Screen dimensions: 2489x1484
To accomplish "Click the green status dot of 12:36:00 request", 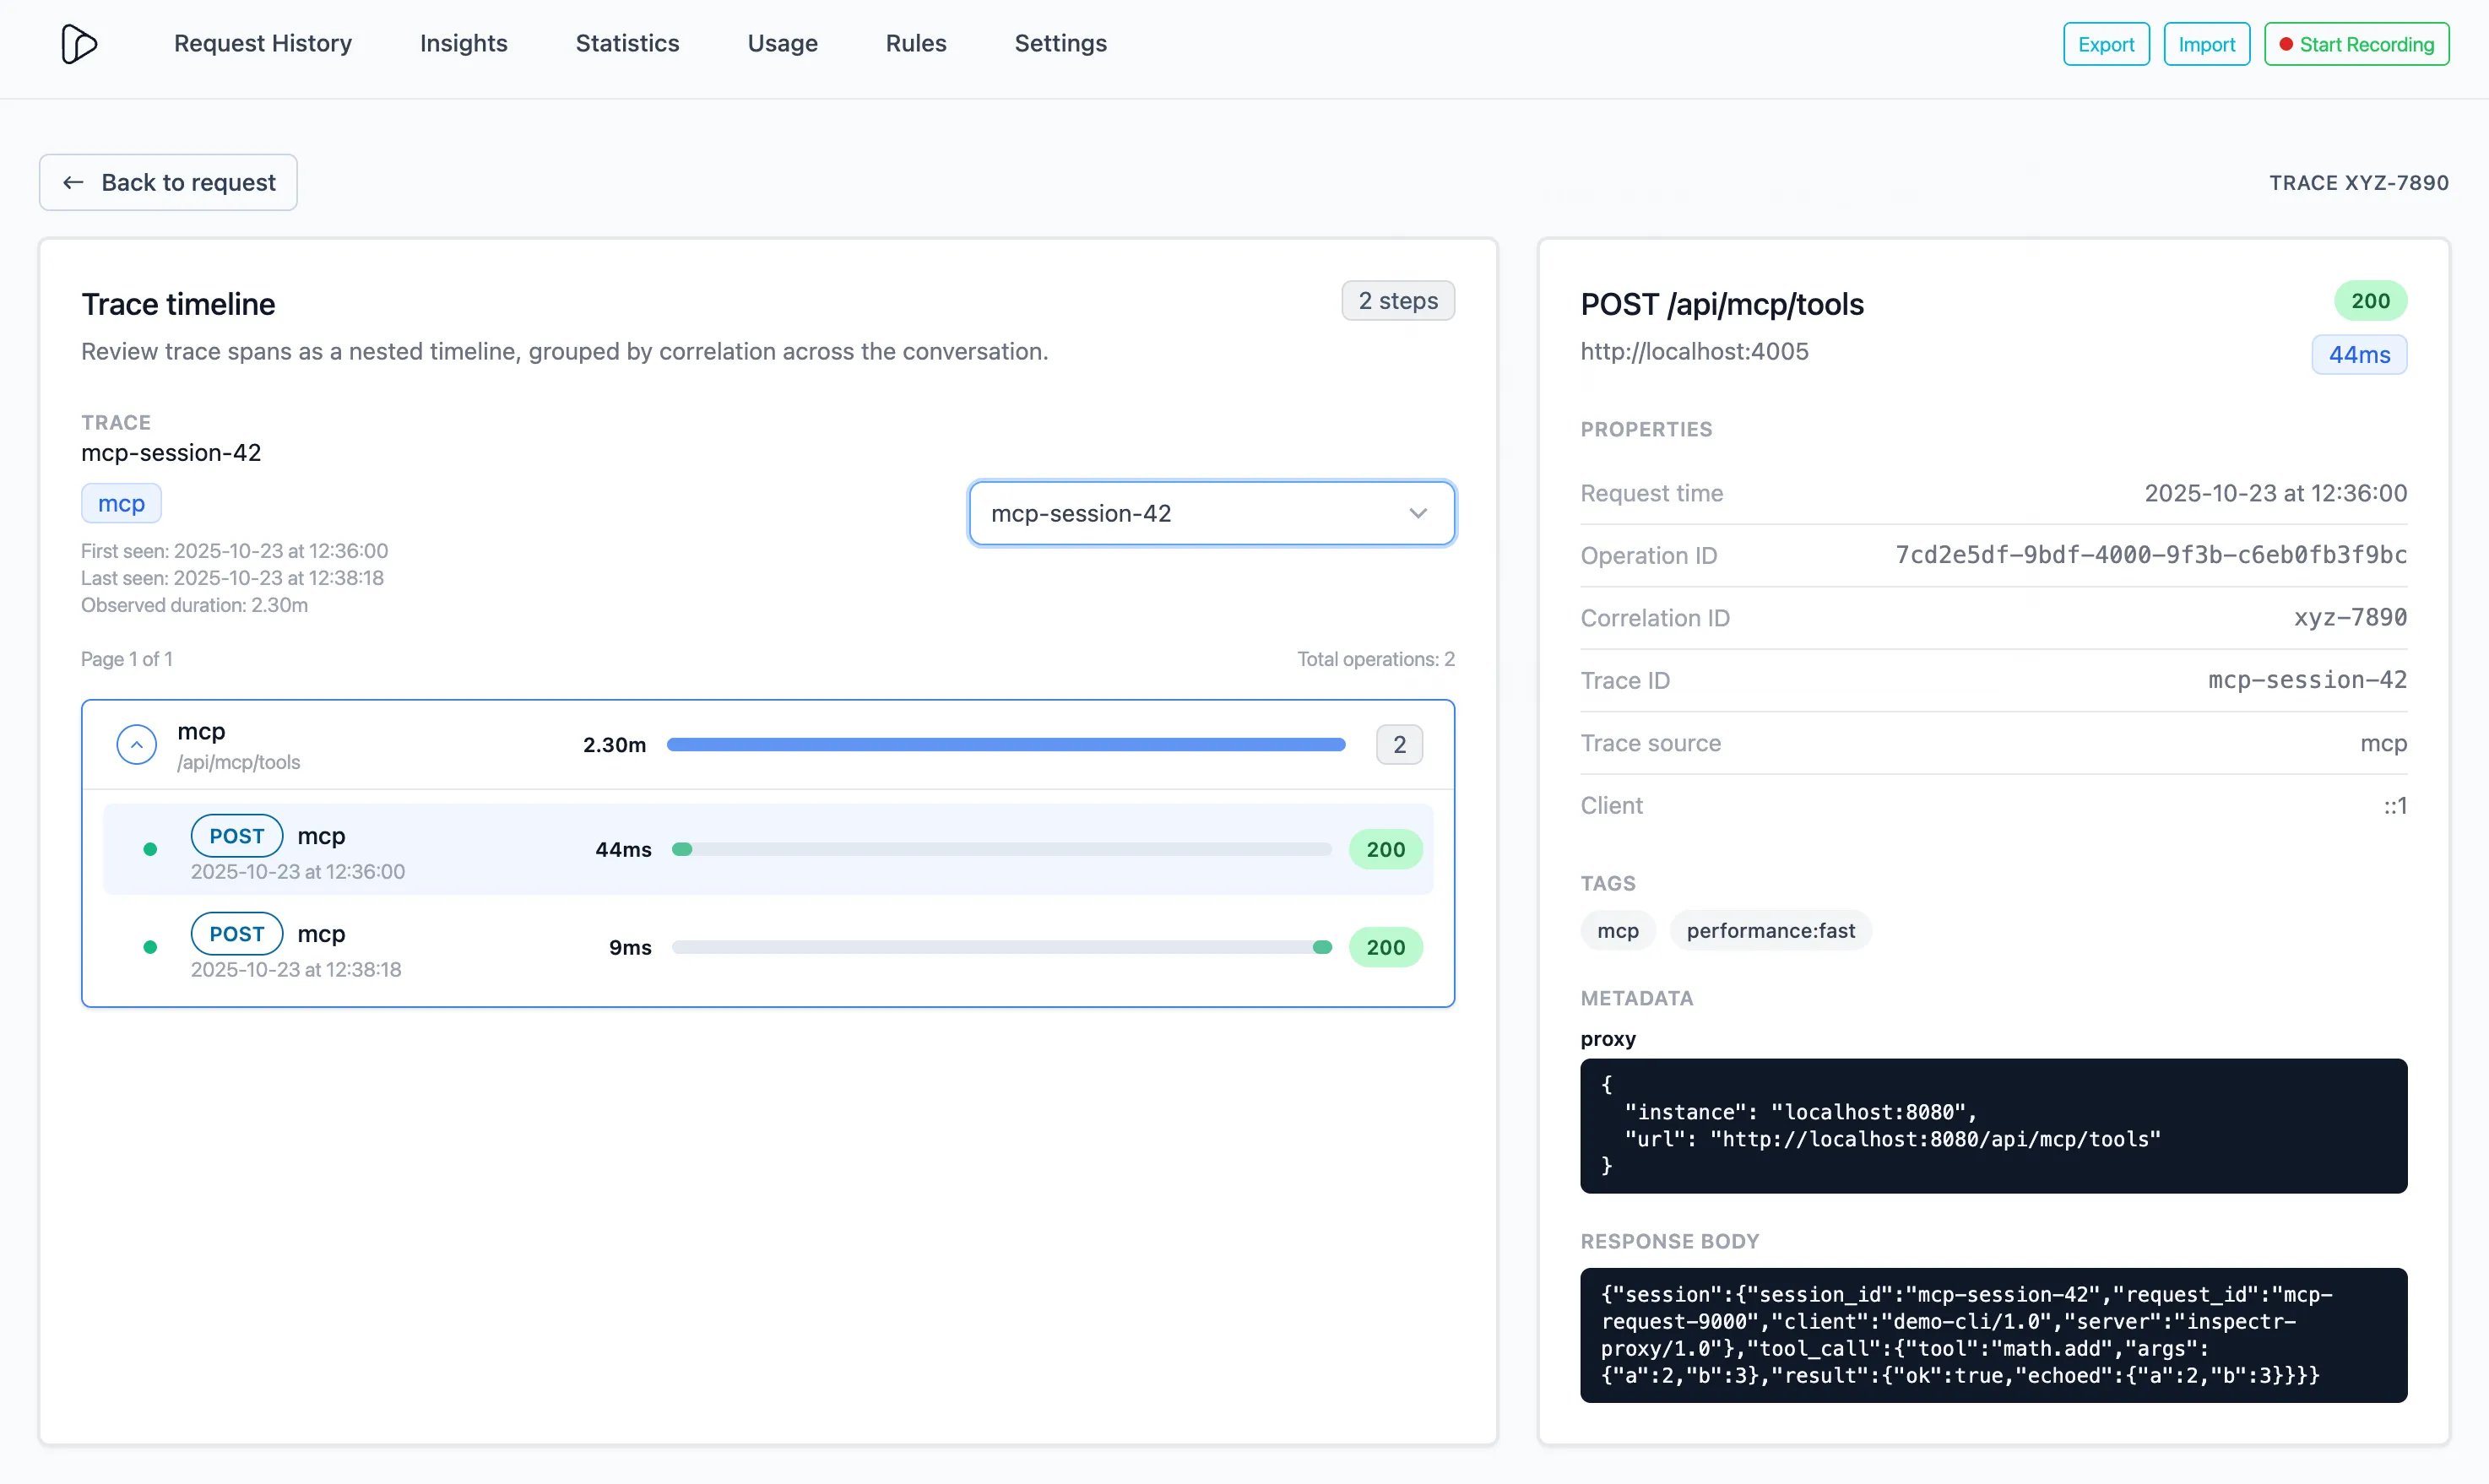I will (x=150, y=850).
